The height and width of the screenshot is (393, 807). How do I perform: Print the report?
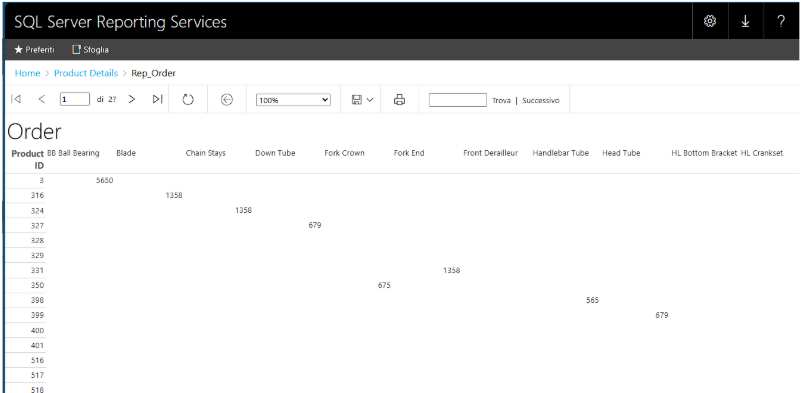coord(399,100)
